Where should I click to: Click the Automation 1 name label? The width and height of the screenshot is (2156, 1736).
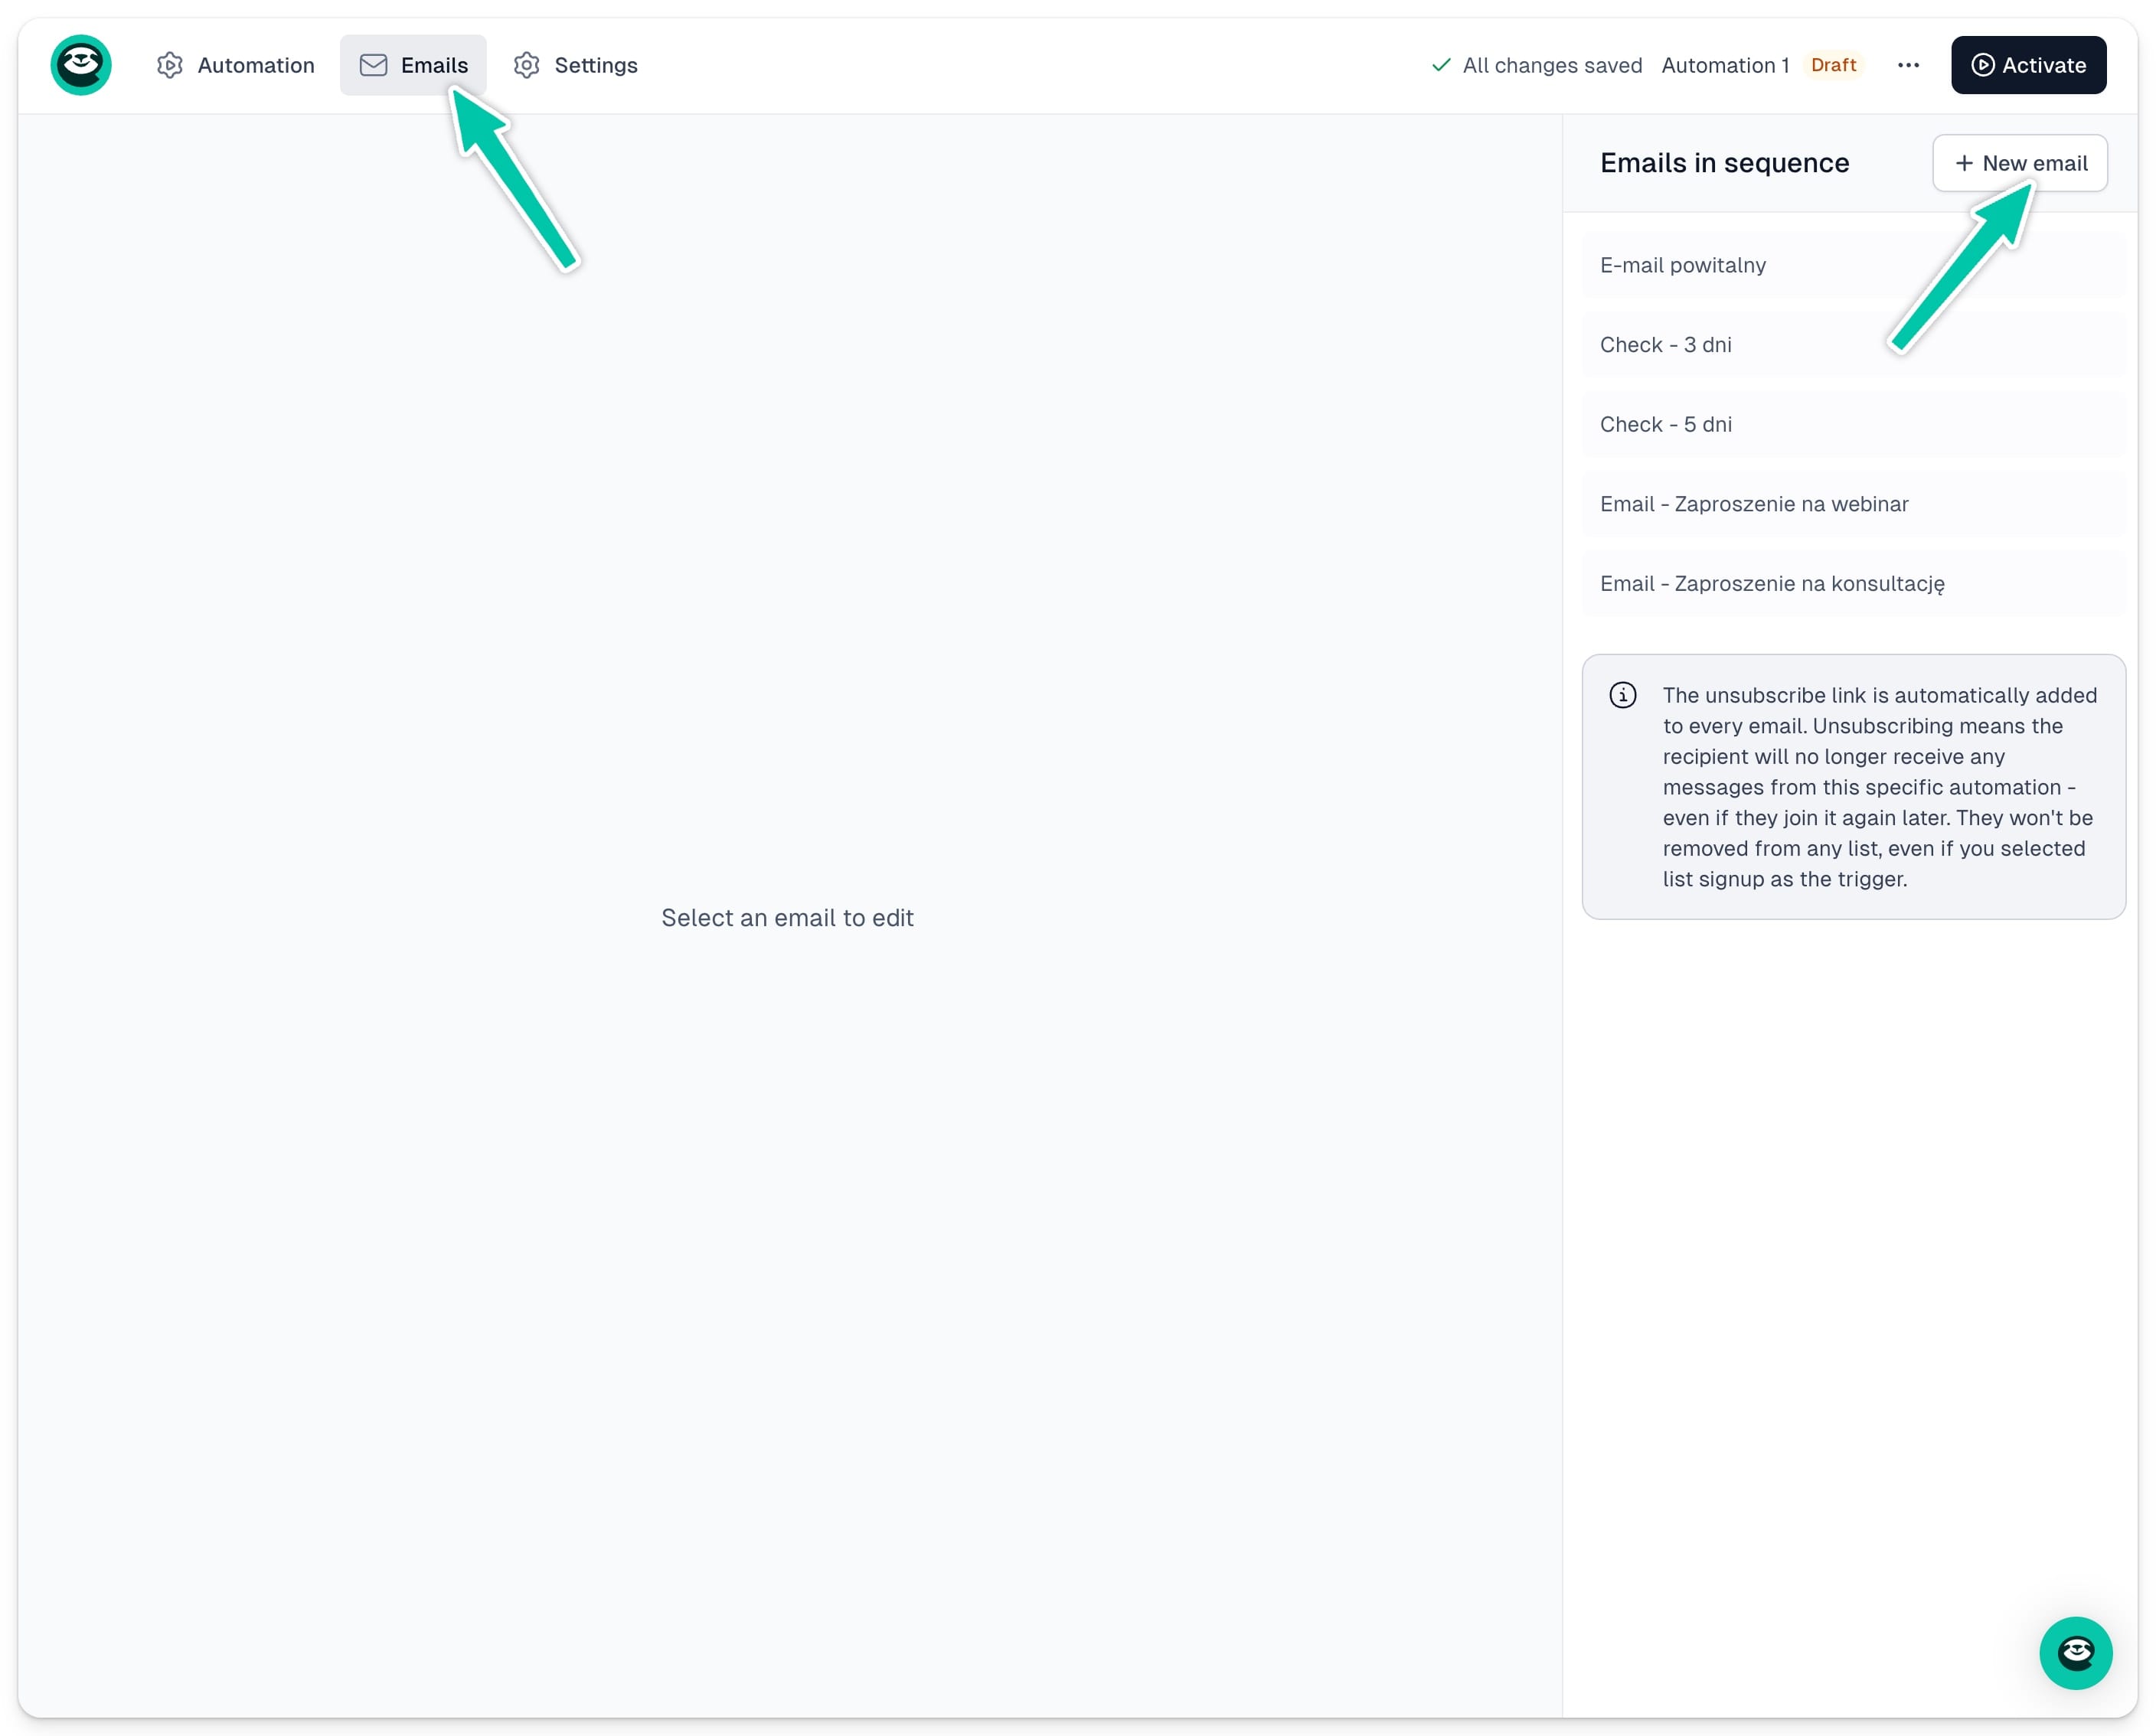coord(1725,65)
